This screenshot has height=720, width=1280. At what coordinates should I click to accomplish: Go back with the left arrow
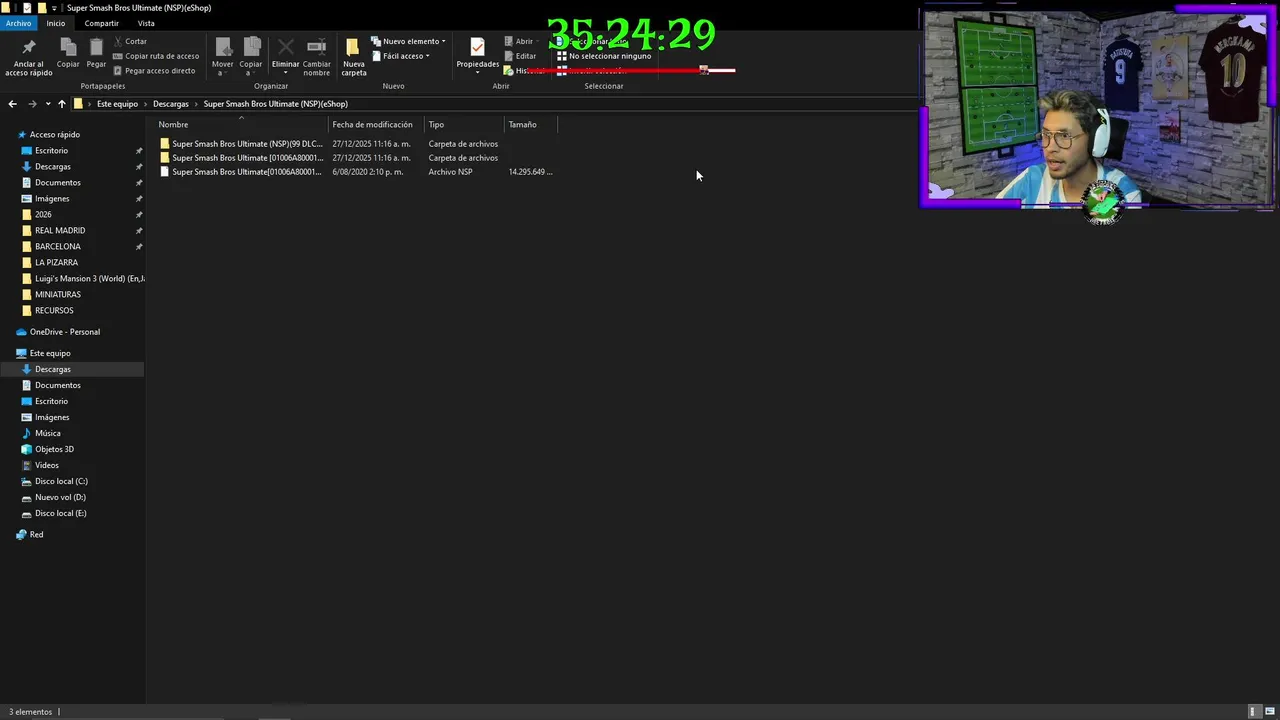(12, 104)
